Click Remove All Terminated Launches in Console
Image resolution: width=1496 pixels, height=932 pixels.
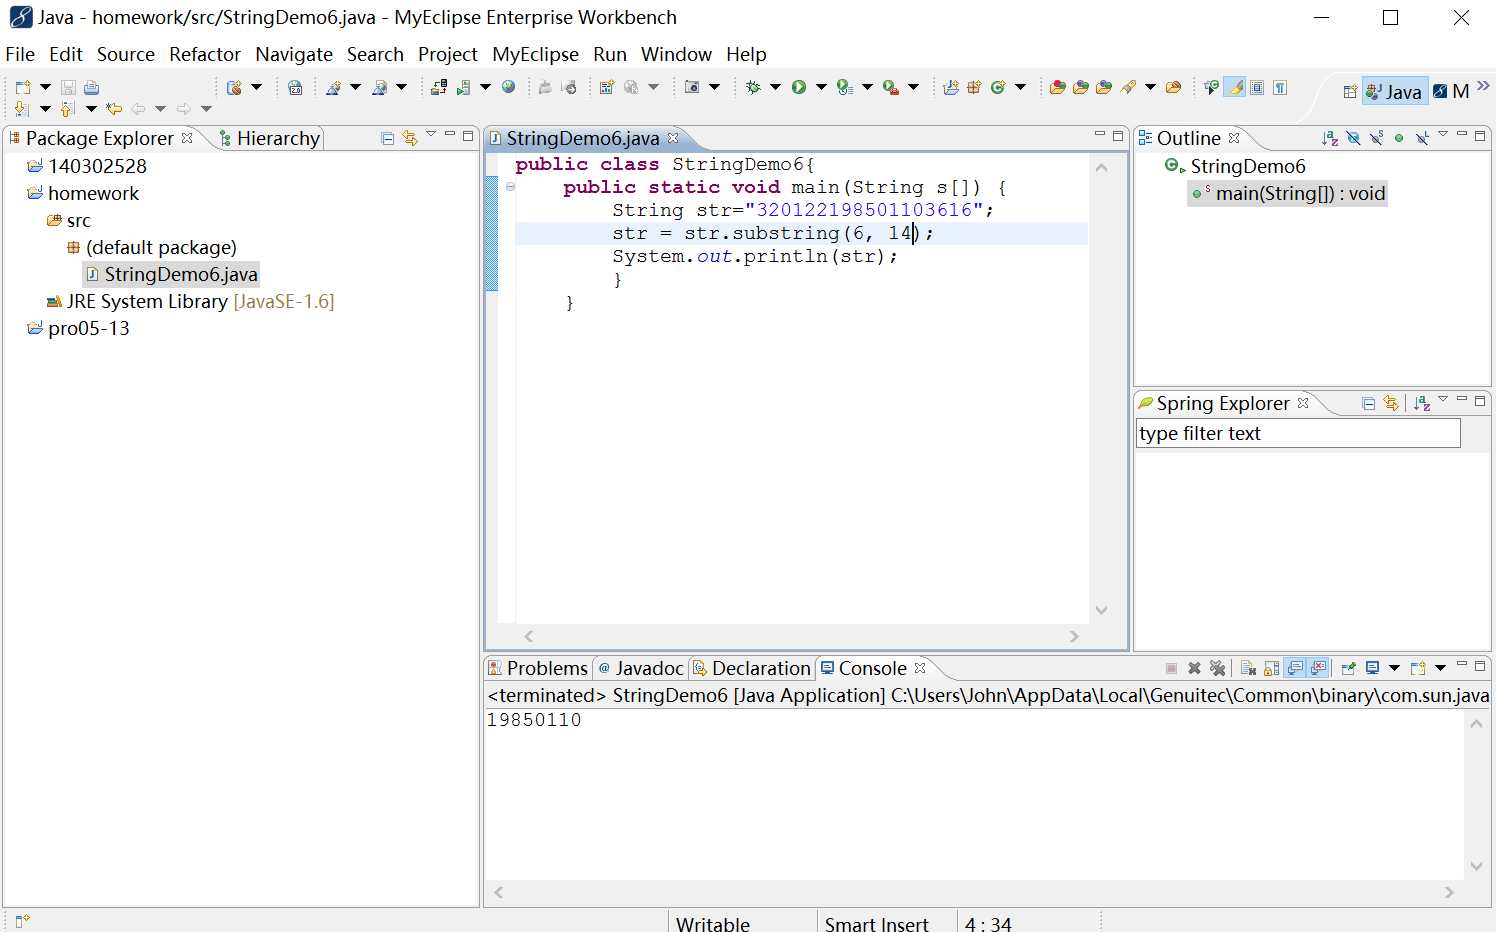tap(1217, 668)
